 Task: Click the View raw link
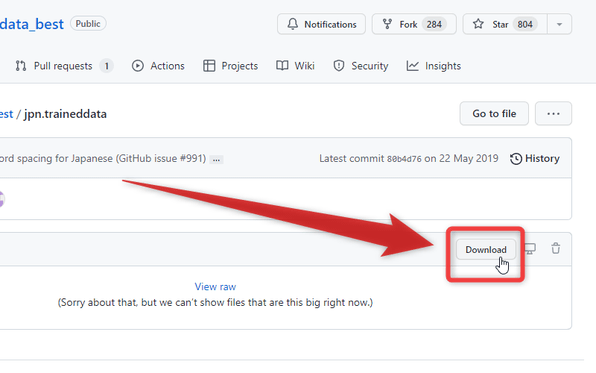pyautogui.click(x=215, y=287)
